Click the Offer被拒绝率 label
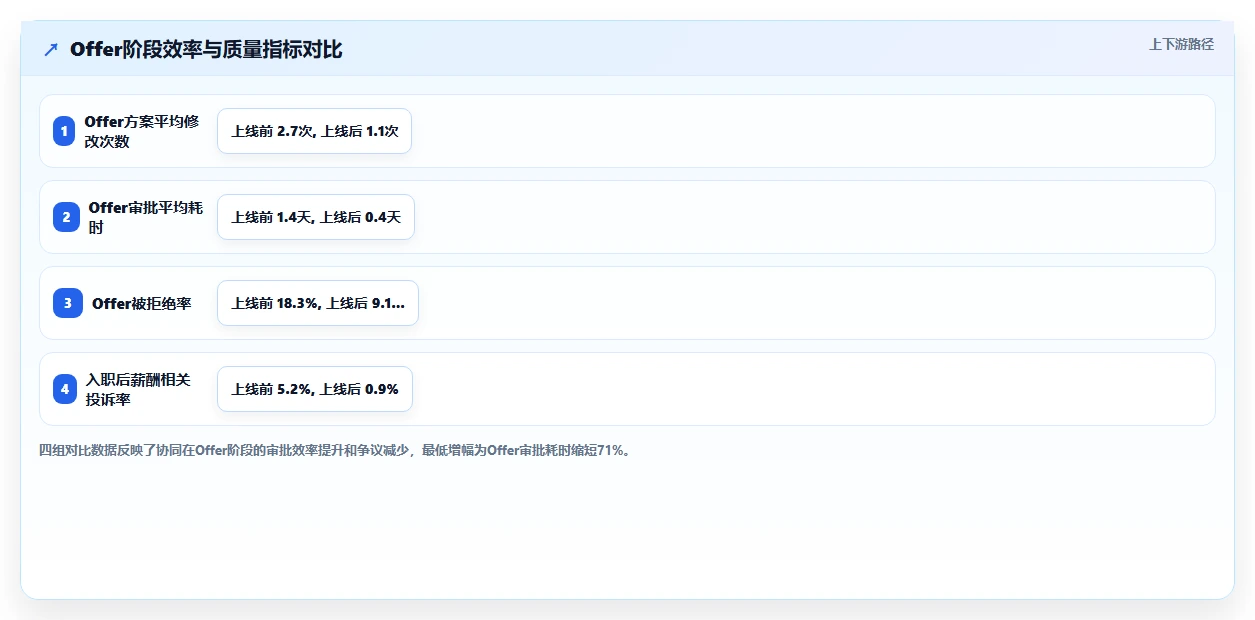The height and width of the screenshot is (620, 1255). coord(141,303)
